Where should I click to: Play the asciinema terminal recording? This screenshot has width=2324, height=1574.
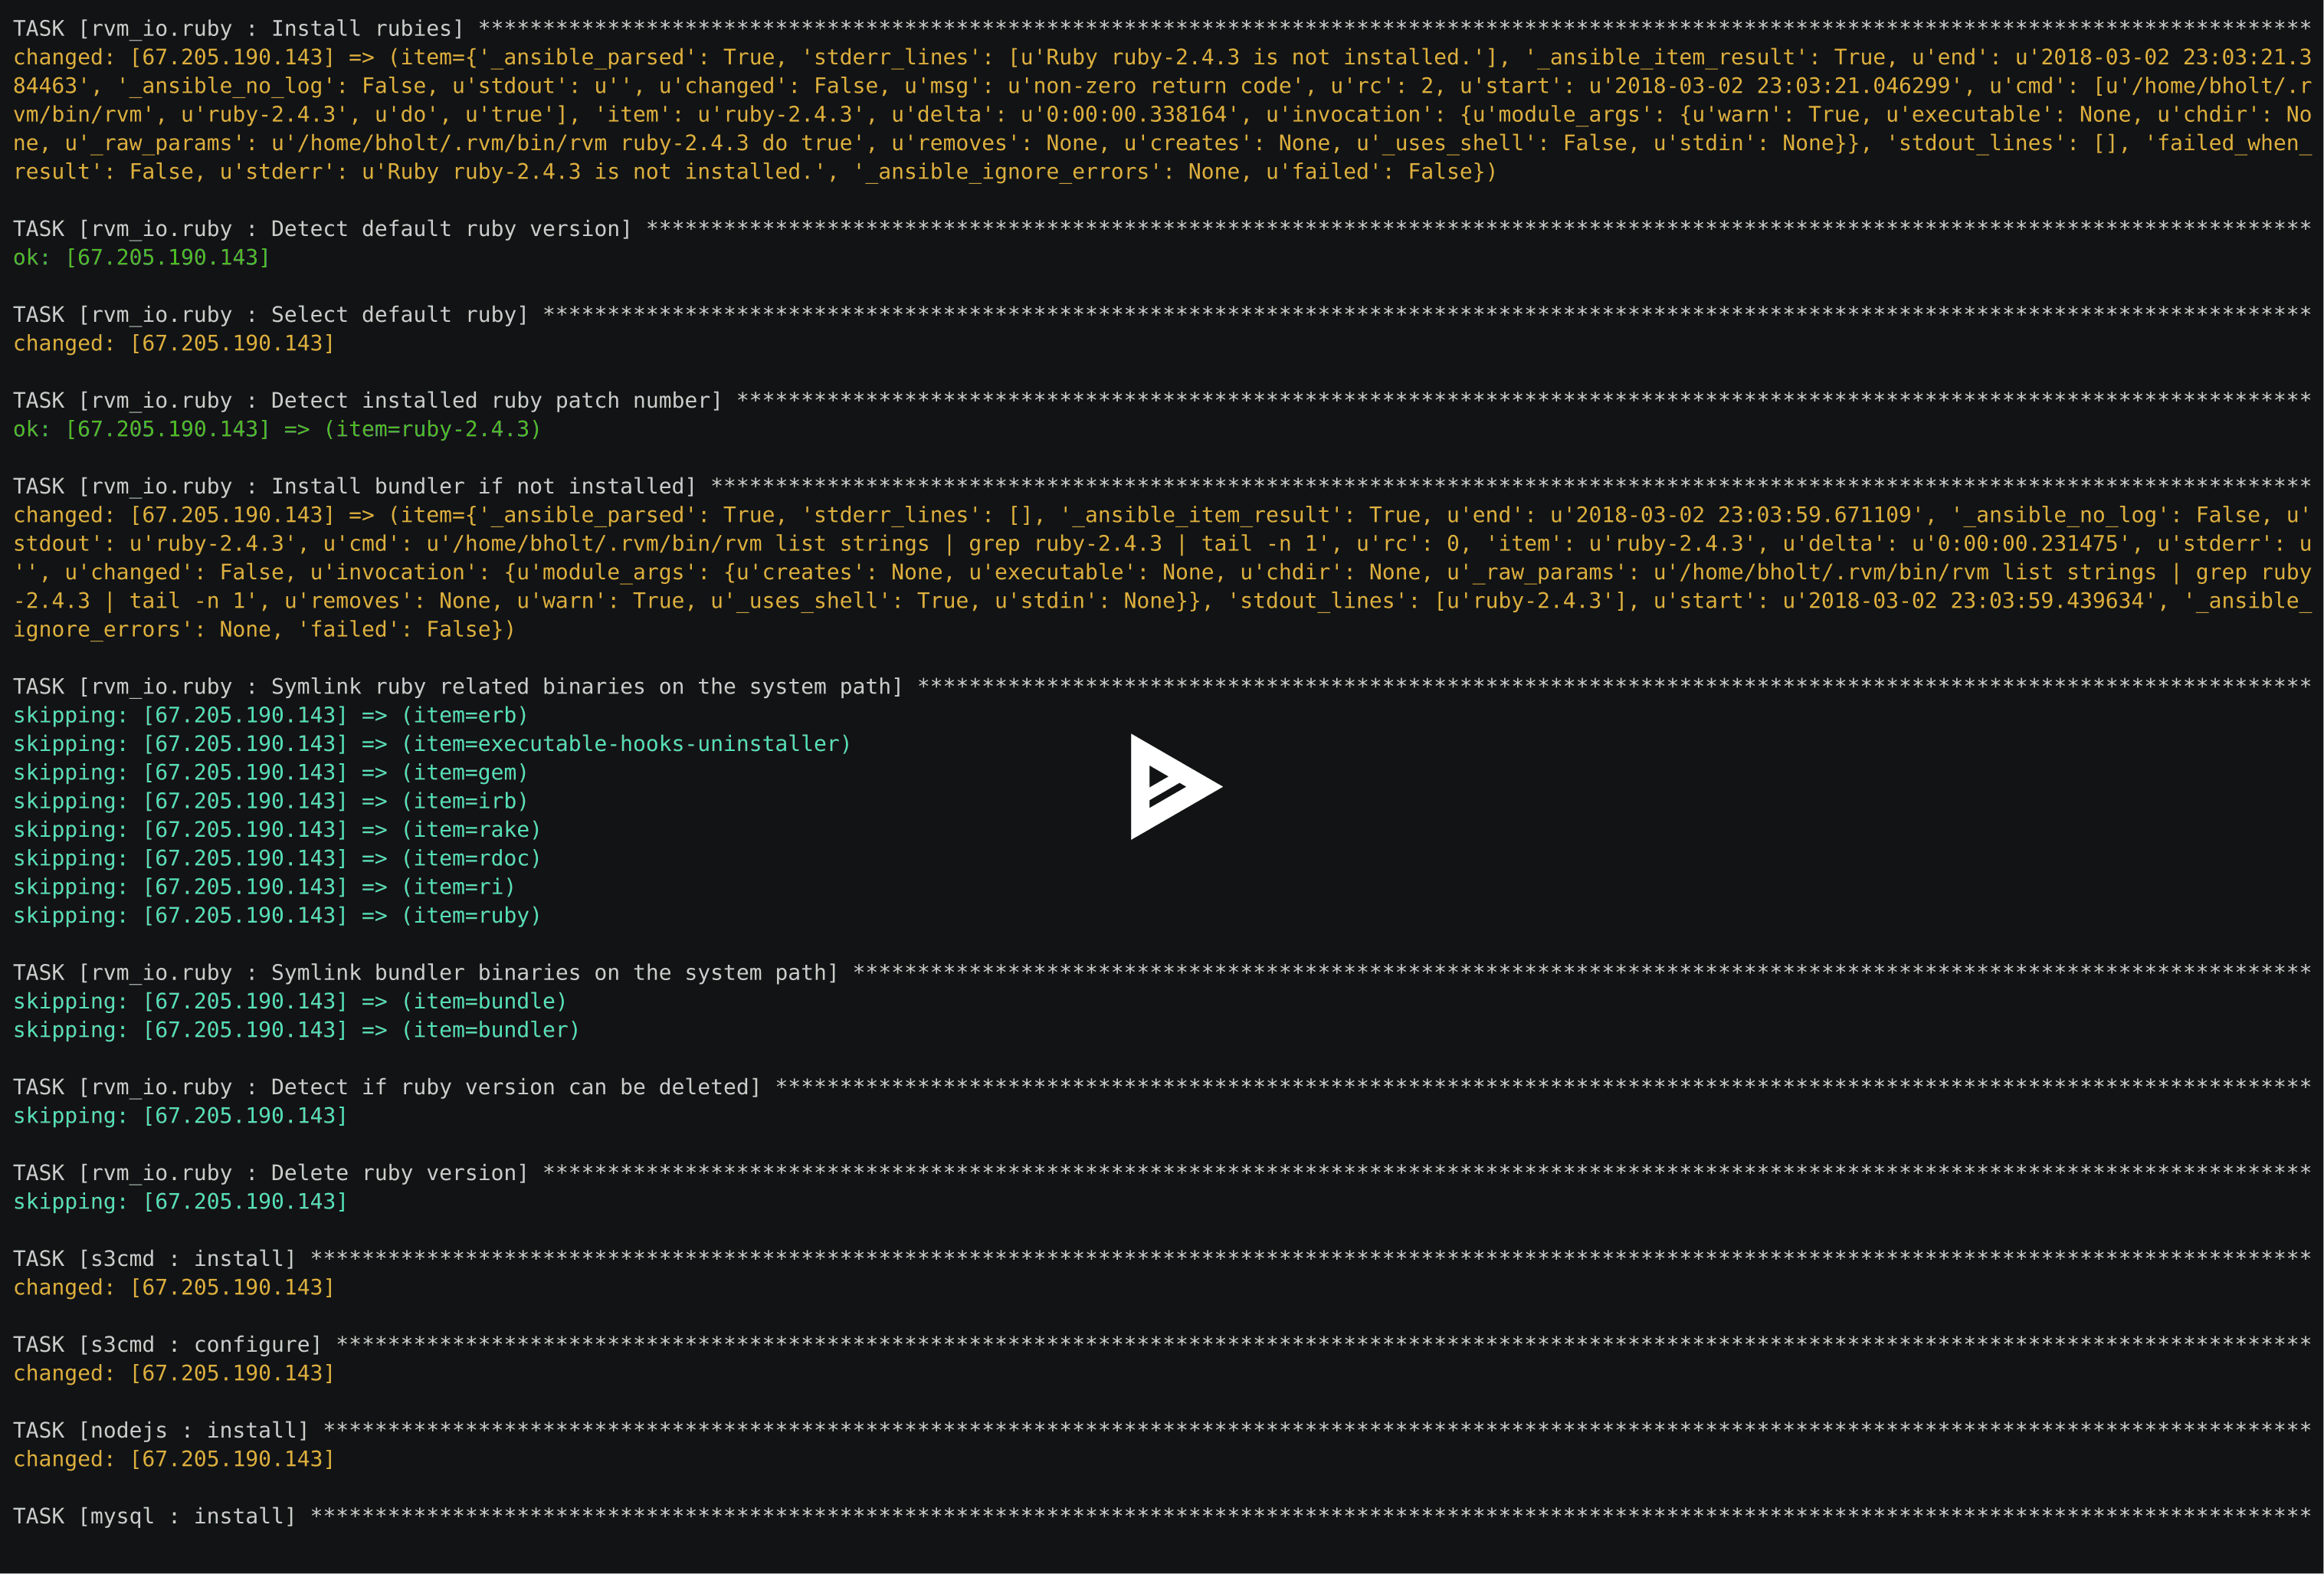tap(1175, 787)
